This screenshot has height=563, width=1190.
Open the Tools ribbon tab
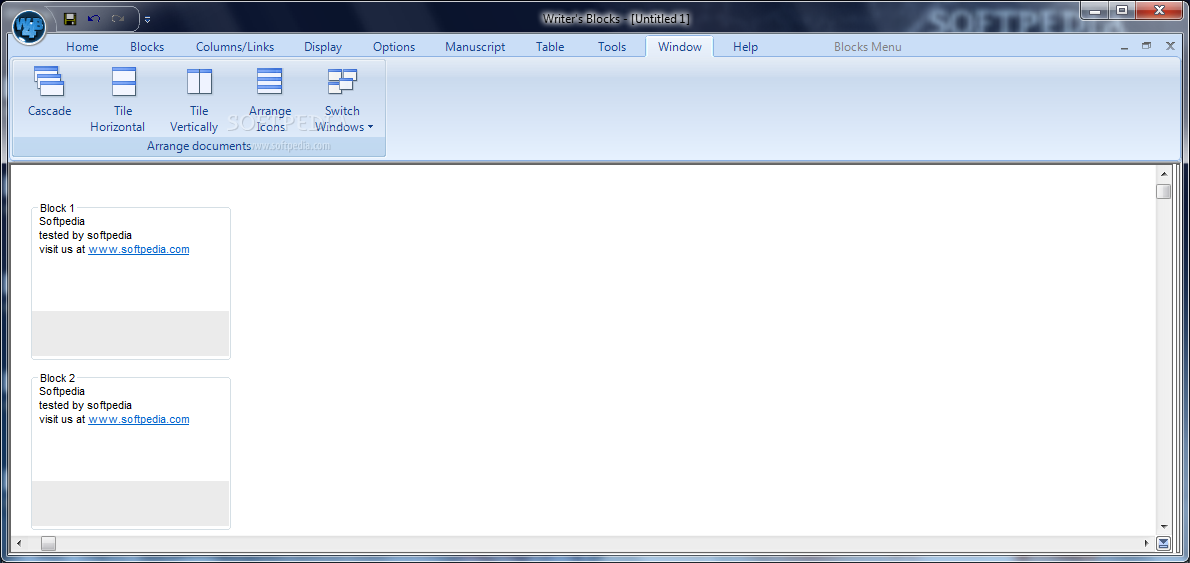click(x=612, y=47)
